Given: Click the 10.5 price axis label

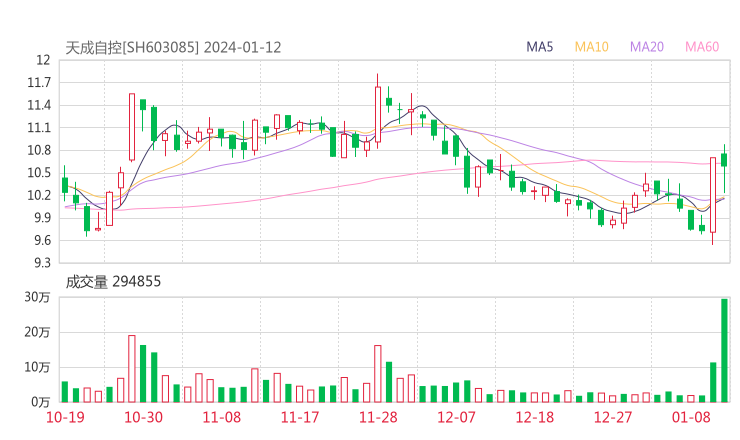Looking at the screenshot, I should coord(39,173).
